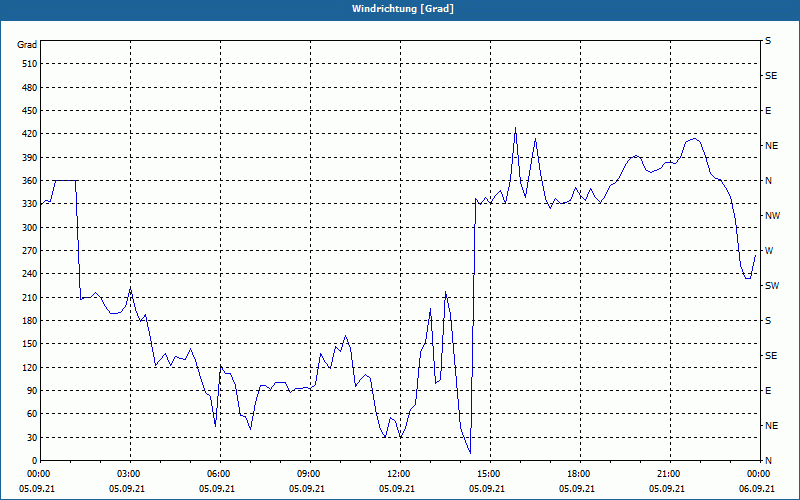Click the N compass label at the zero line

768,460
